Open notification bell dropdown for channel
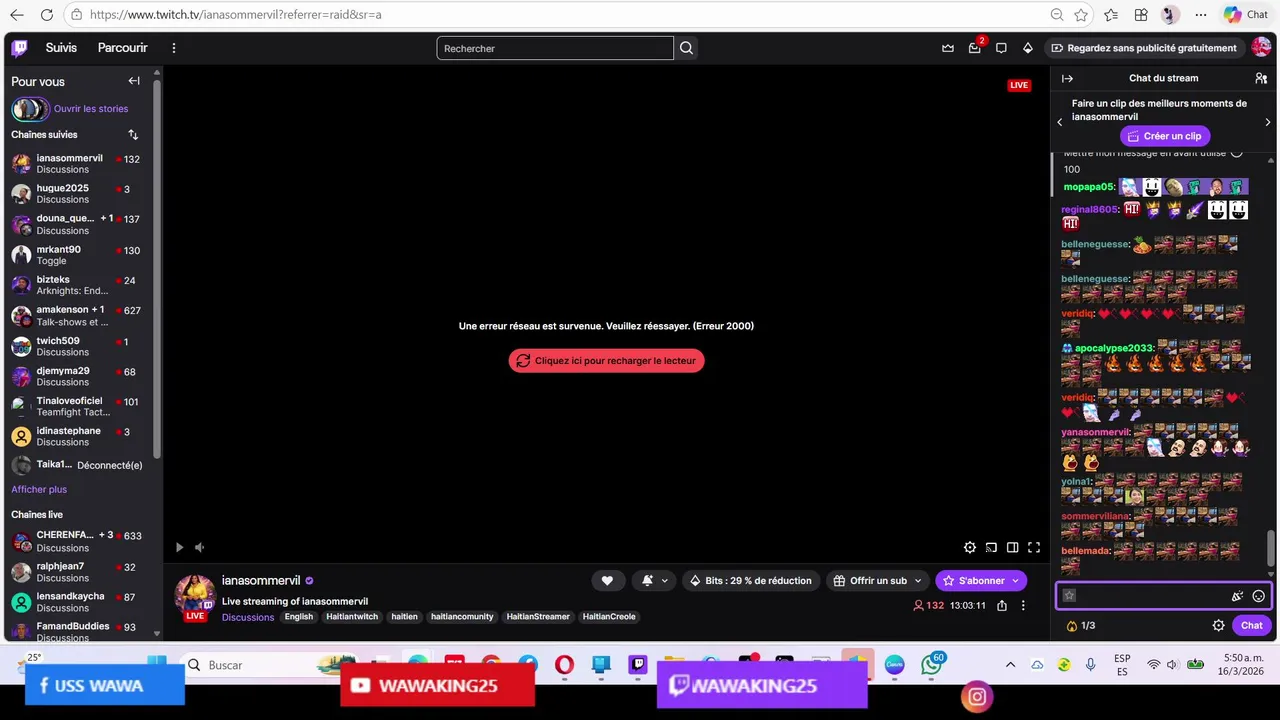The height and width of the screenshot is (720, 1280). click(x=654, y=580)
